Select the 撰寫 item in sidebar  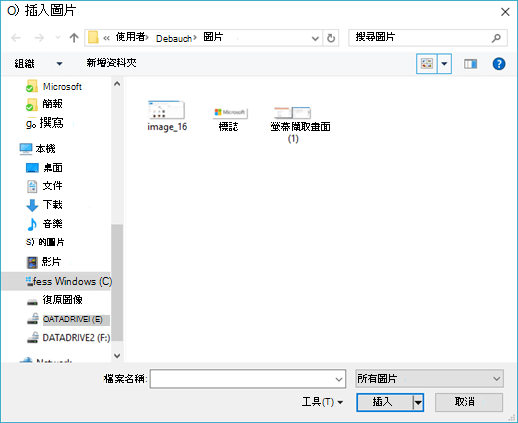[44, 123]
